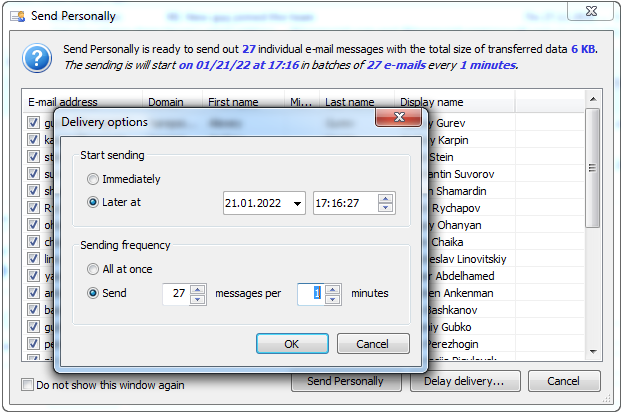Viewport: 623px width, 414px height.
Task: Uncheck the Ankenman recipient row checkbox
Action: [33, 293]
